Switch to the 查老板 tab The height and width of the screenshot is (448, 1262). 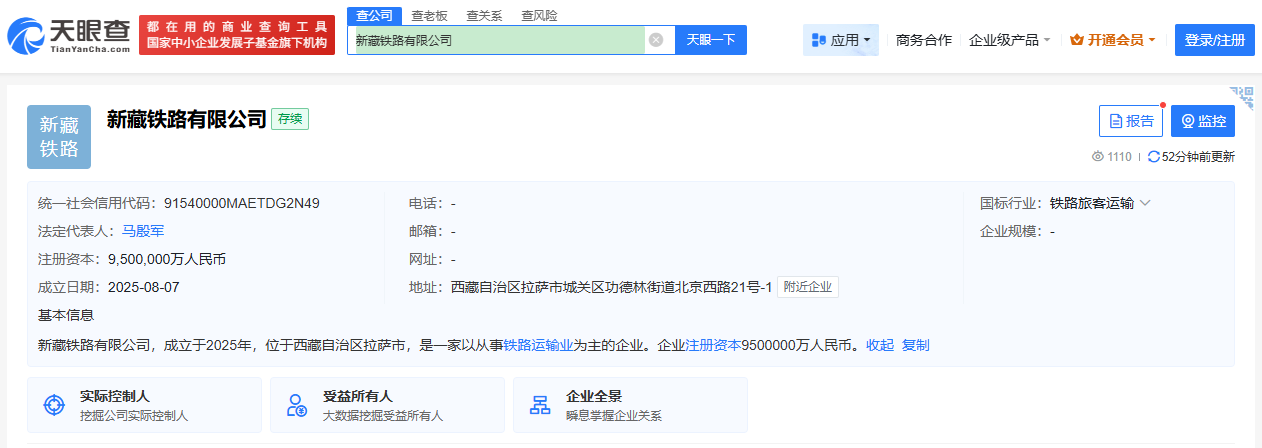(x=430, y=15)
